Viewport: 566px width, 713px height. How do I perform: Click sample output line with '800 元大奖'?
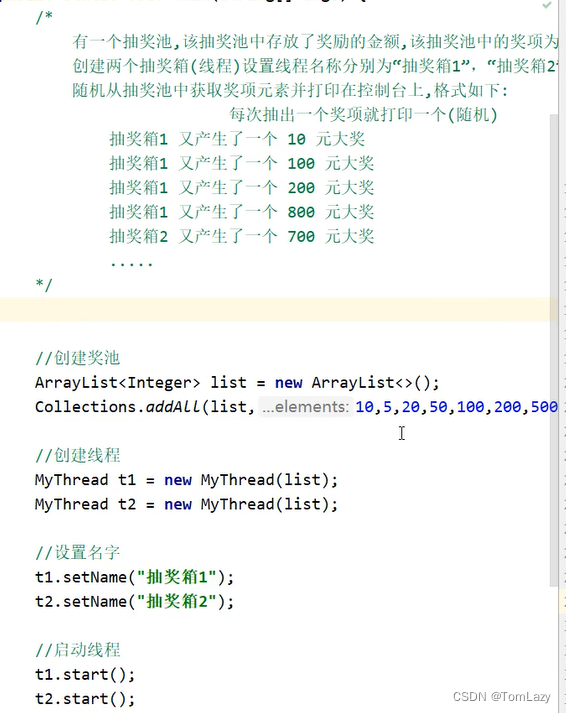point(241,212)
